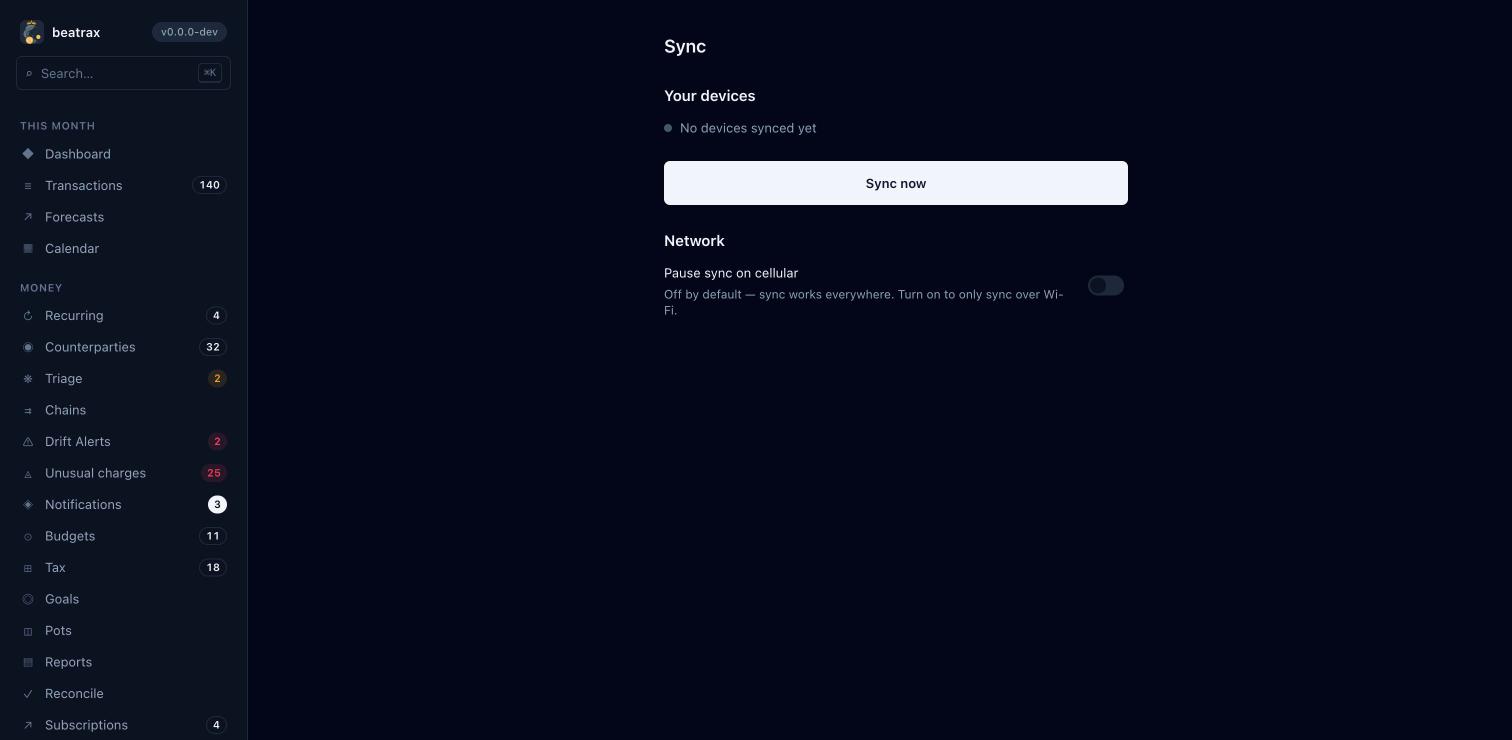Click the Unusual charges badge 25

click(x=213, y=473)
